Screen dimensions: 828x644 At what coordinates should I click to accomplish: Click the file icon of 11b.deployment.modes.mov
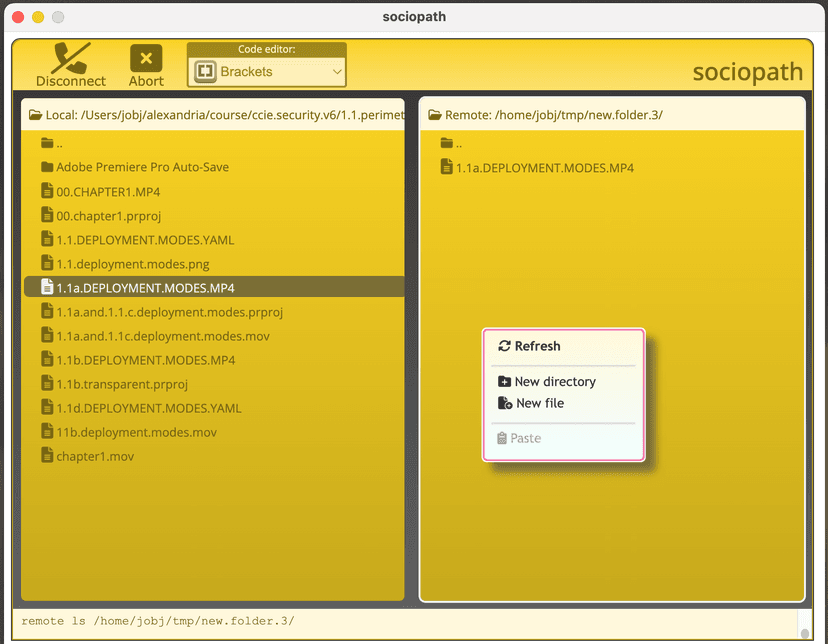[47, 431]
